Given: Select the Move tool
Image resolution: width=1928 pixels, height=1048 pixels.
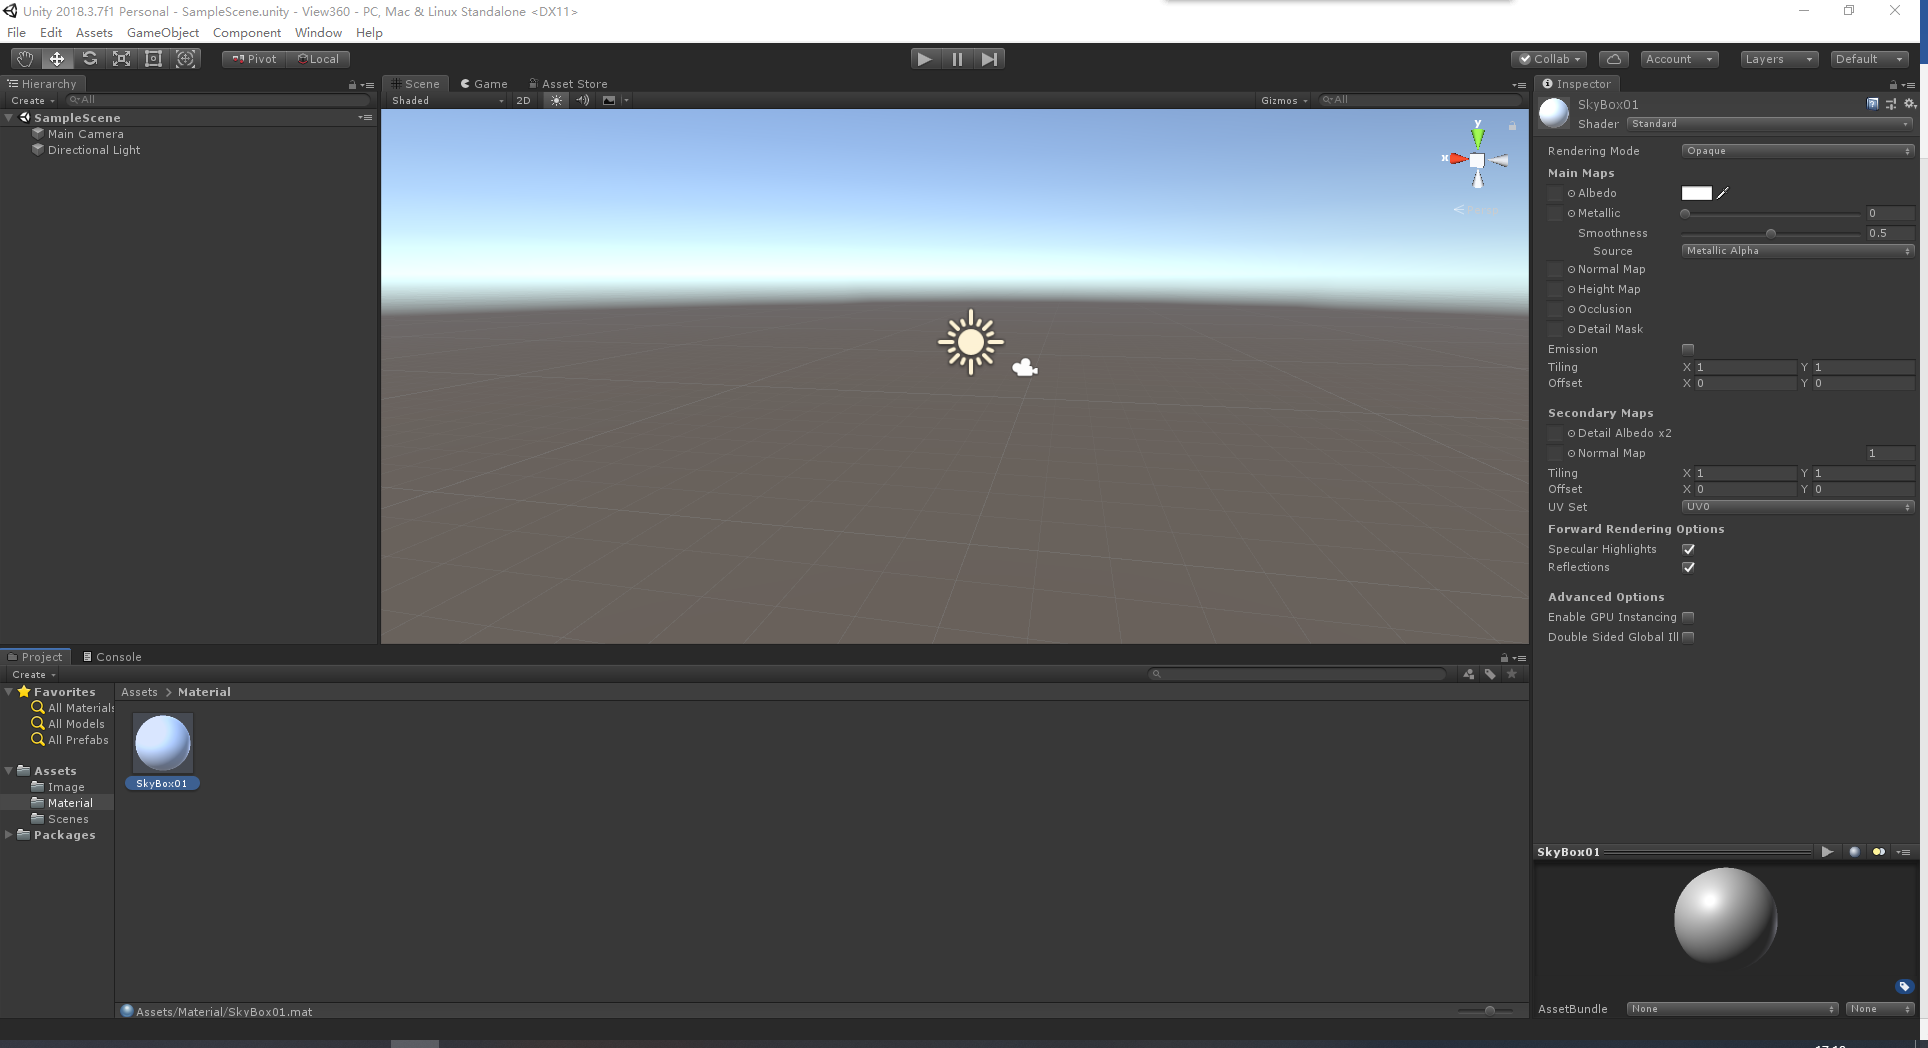Looking at the screenshot, I should (56, 58).
